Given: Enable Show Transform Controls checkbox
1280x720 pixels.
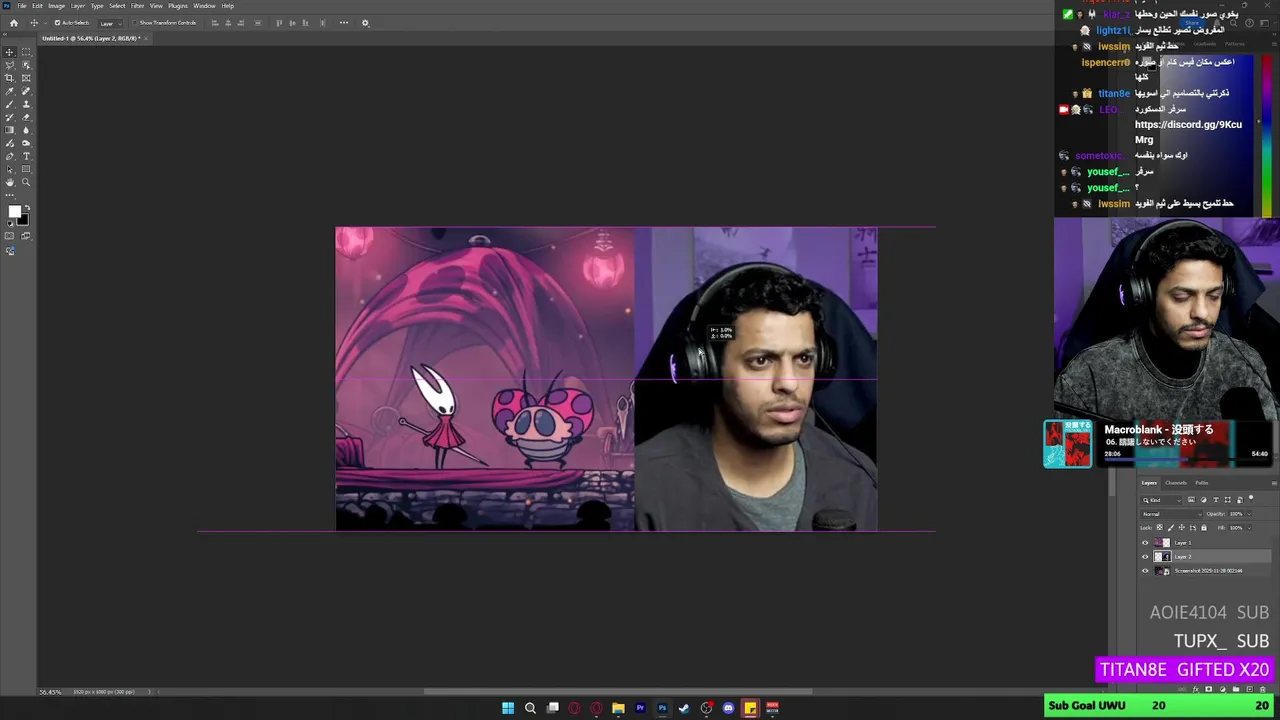Looking at the screenshot, I should tap(135, 23).
